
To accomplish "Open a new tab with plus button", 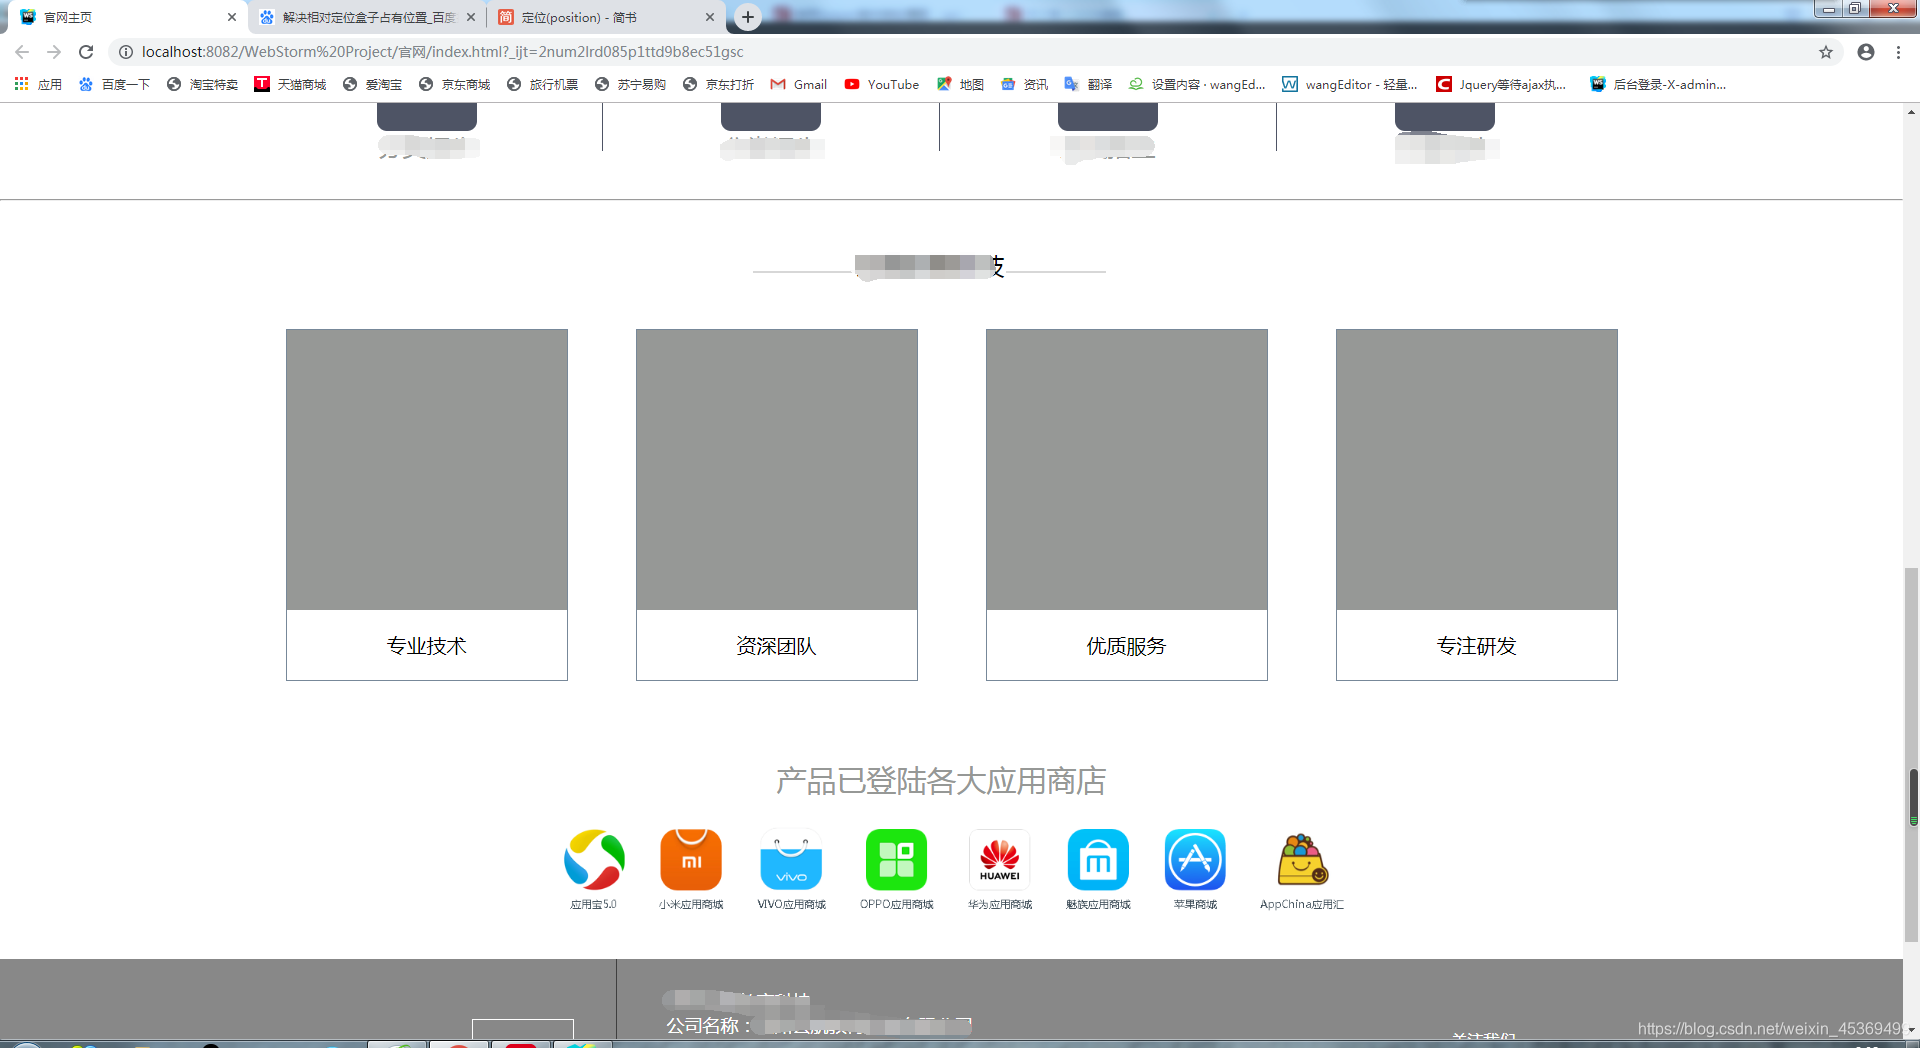I will 748,17.
